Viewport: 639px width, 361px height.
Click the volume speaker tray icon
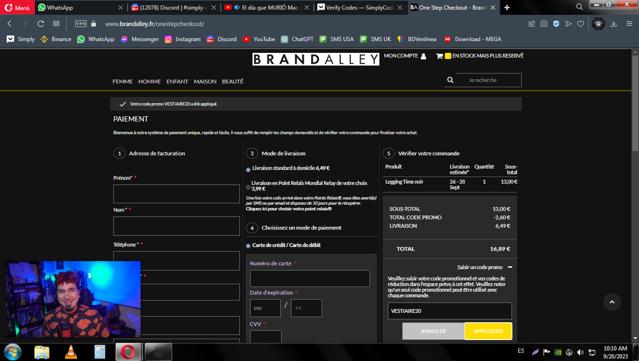(x=580, y=352)
